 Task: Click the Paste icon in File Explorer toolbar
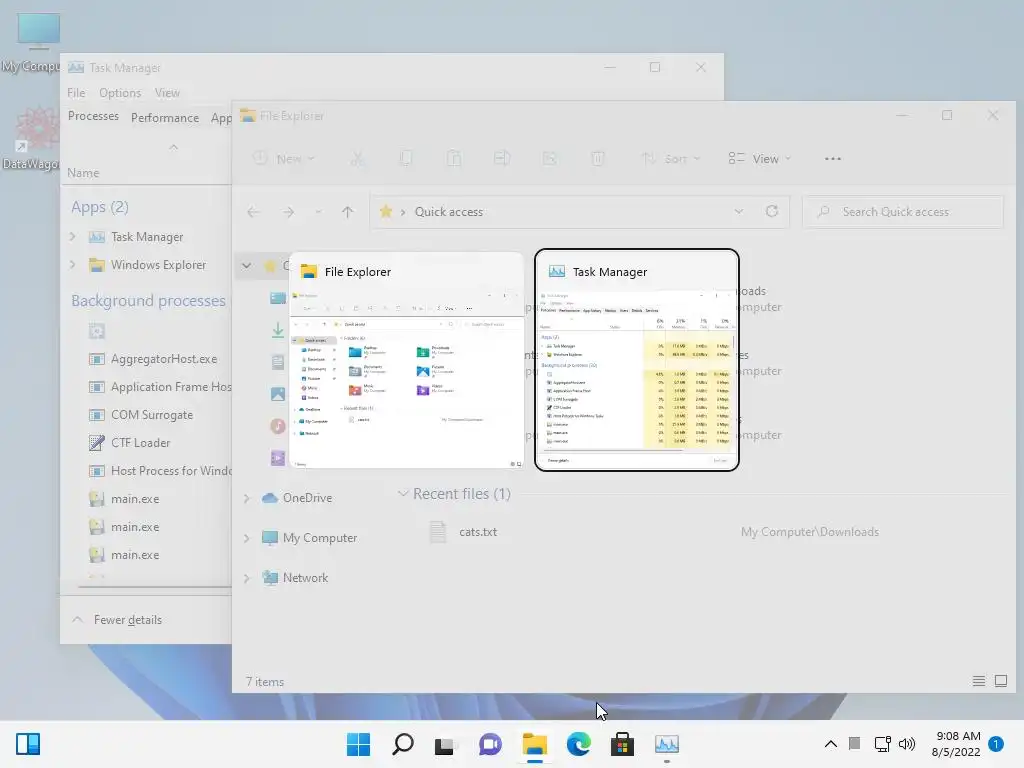pyautogui.click(x=454, y=159)
